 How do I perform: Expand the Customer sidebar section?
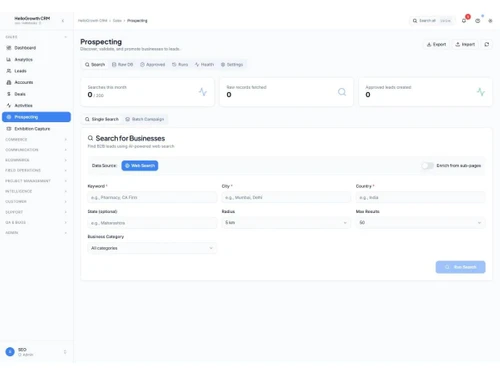[x=36, y=202]
